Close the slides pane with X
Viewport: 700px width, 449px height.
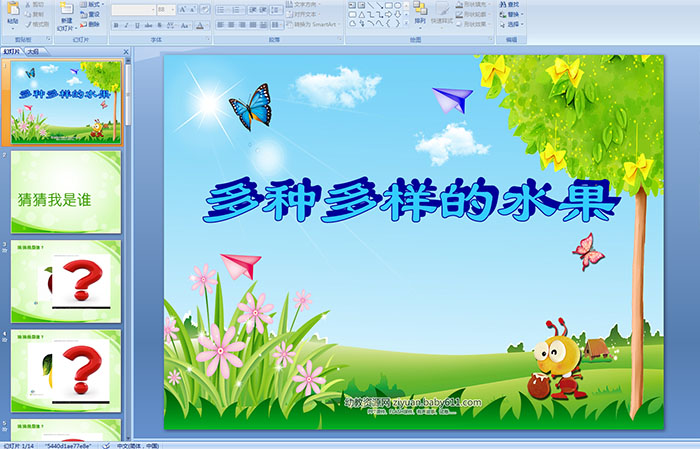(126, 52)
